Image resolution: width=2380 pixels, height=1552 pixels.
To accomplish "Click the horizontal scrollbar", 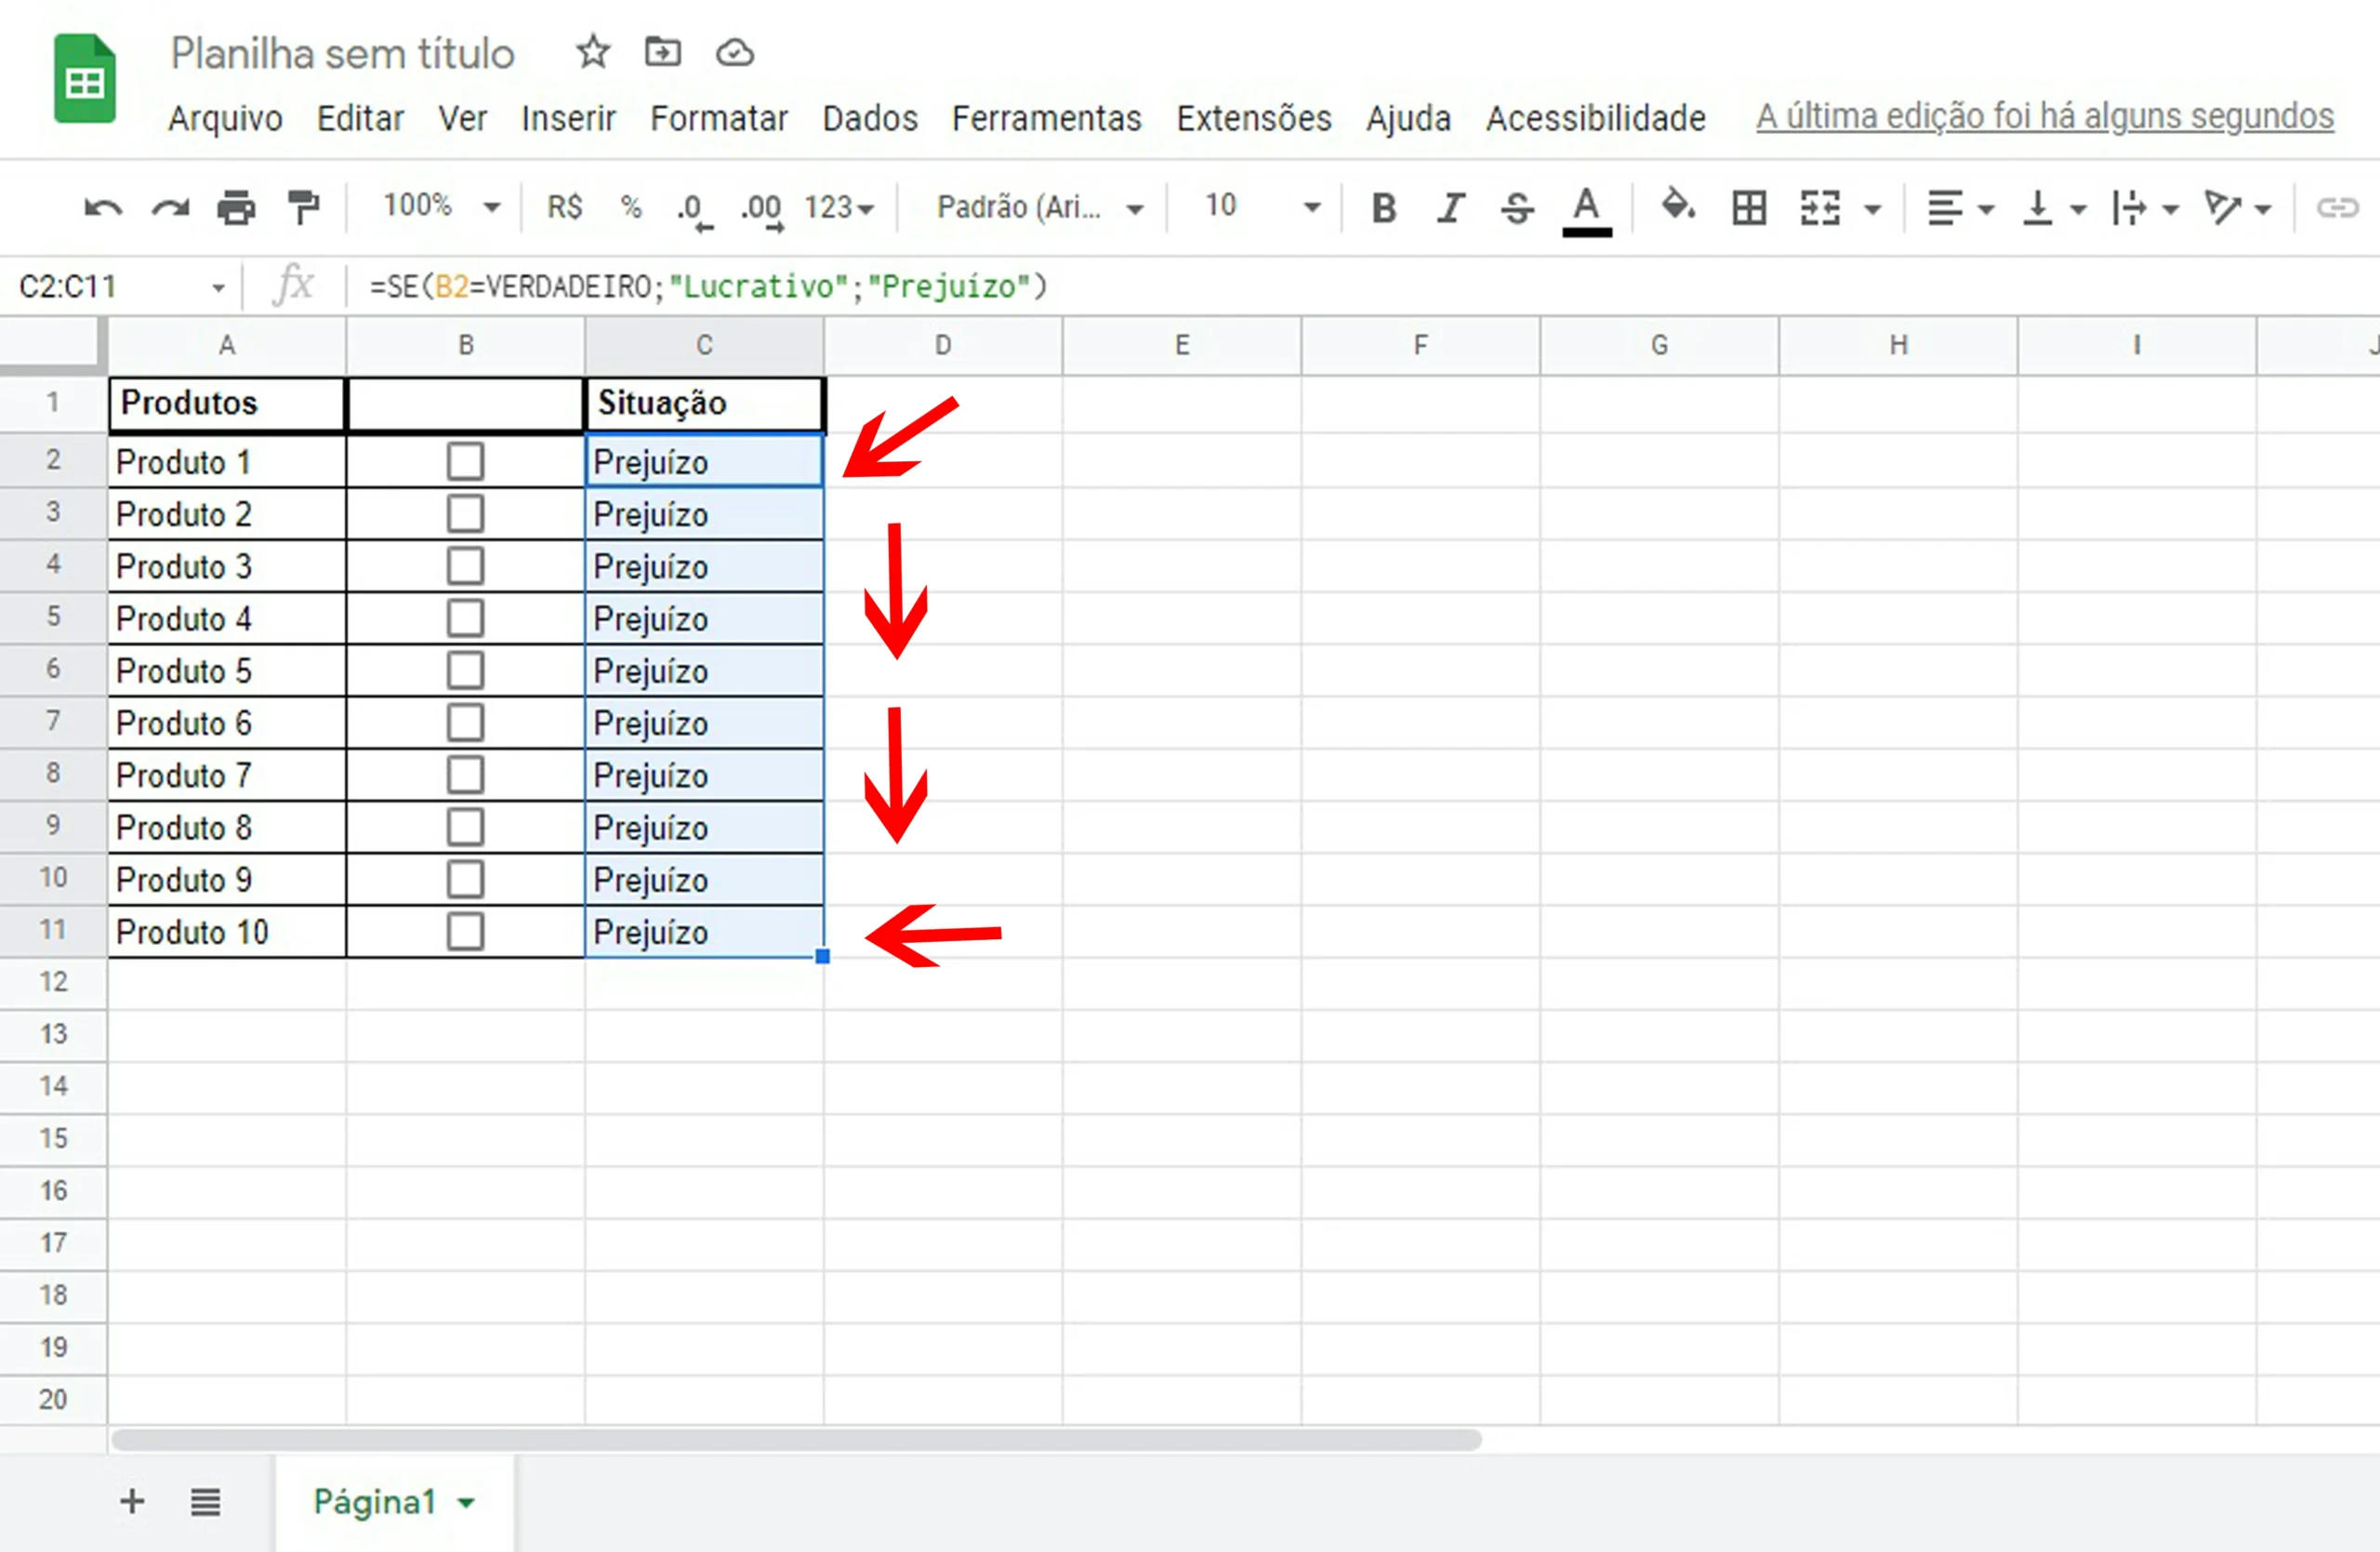I will tap(796, 1439).
